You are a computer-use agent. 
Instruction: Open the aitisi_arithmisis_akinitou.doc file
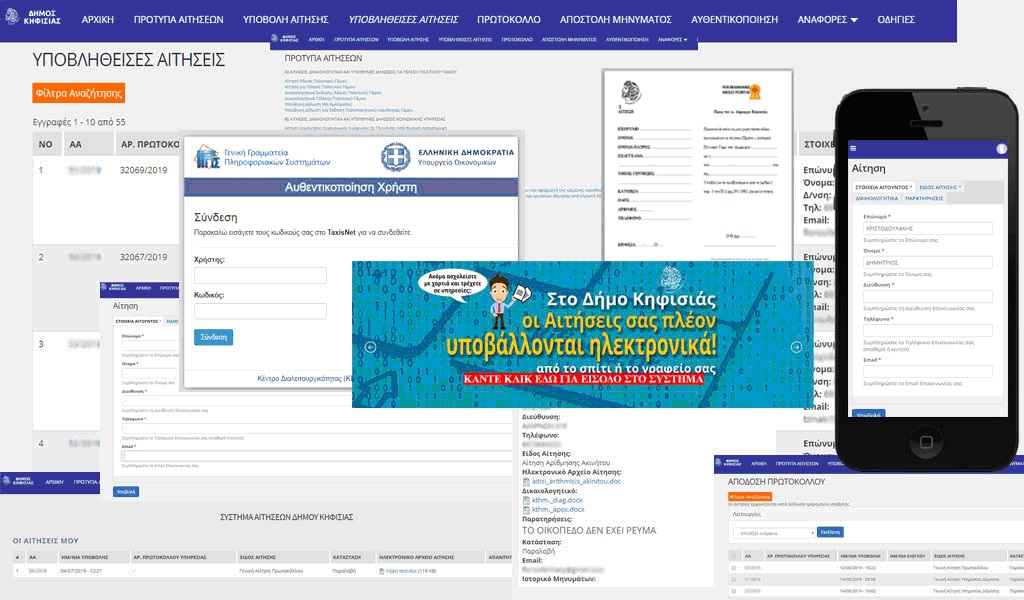[575, 480]
